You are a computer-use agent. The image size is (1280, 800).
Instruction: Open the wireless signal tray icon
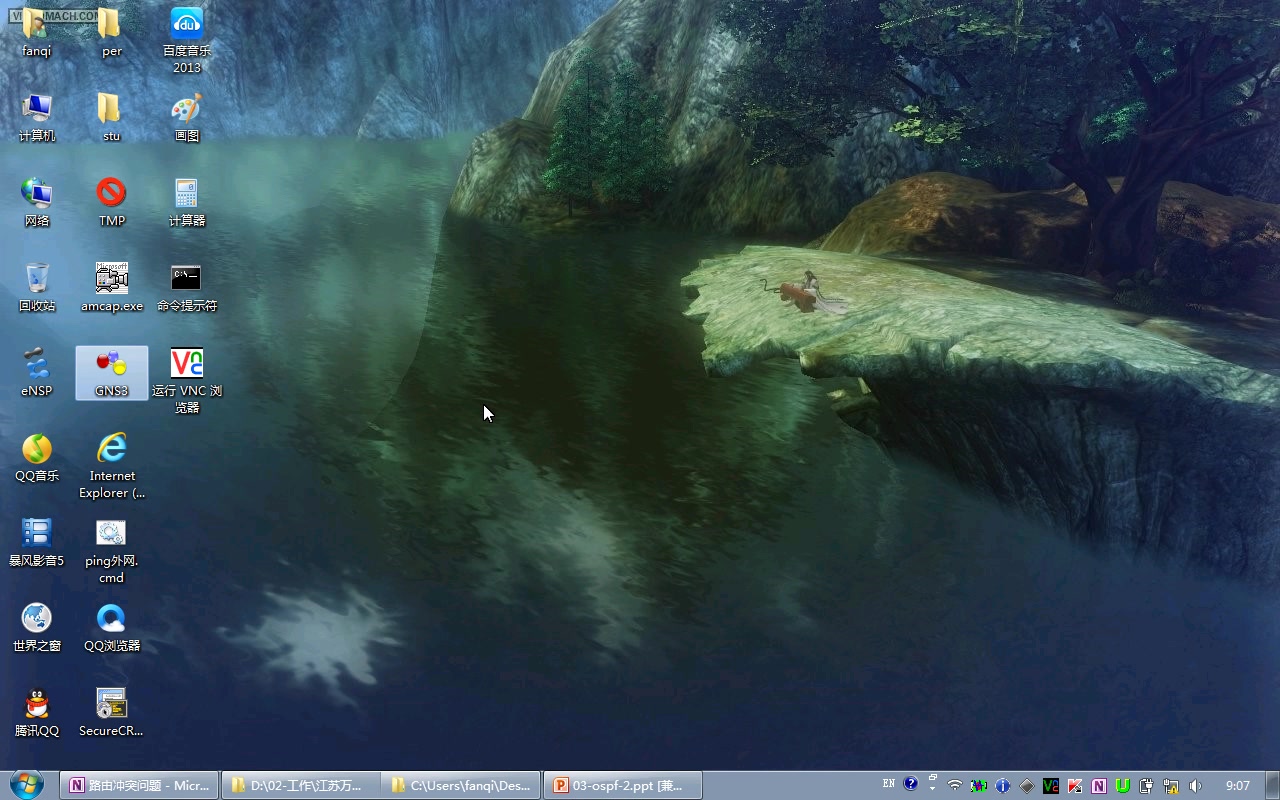[x=955, y=785]
